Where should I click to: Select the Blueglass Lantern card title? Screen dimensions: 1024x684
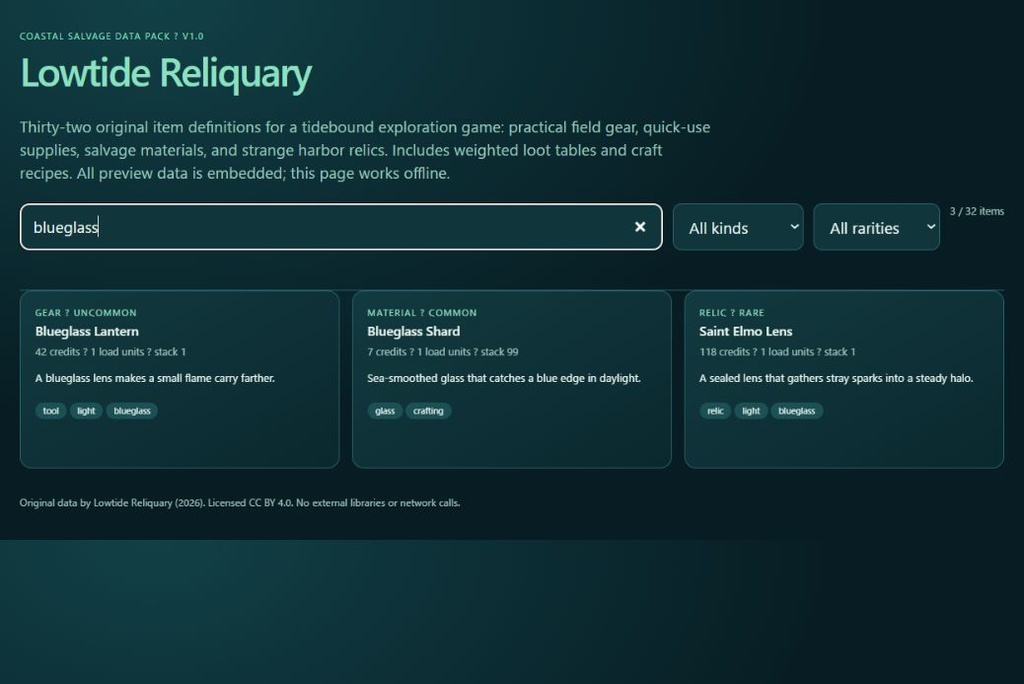[87, 331]
